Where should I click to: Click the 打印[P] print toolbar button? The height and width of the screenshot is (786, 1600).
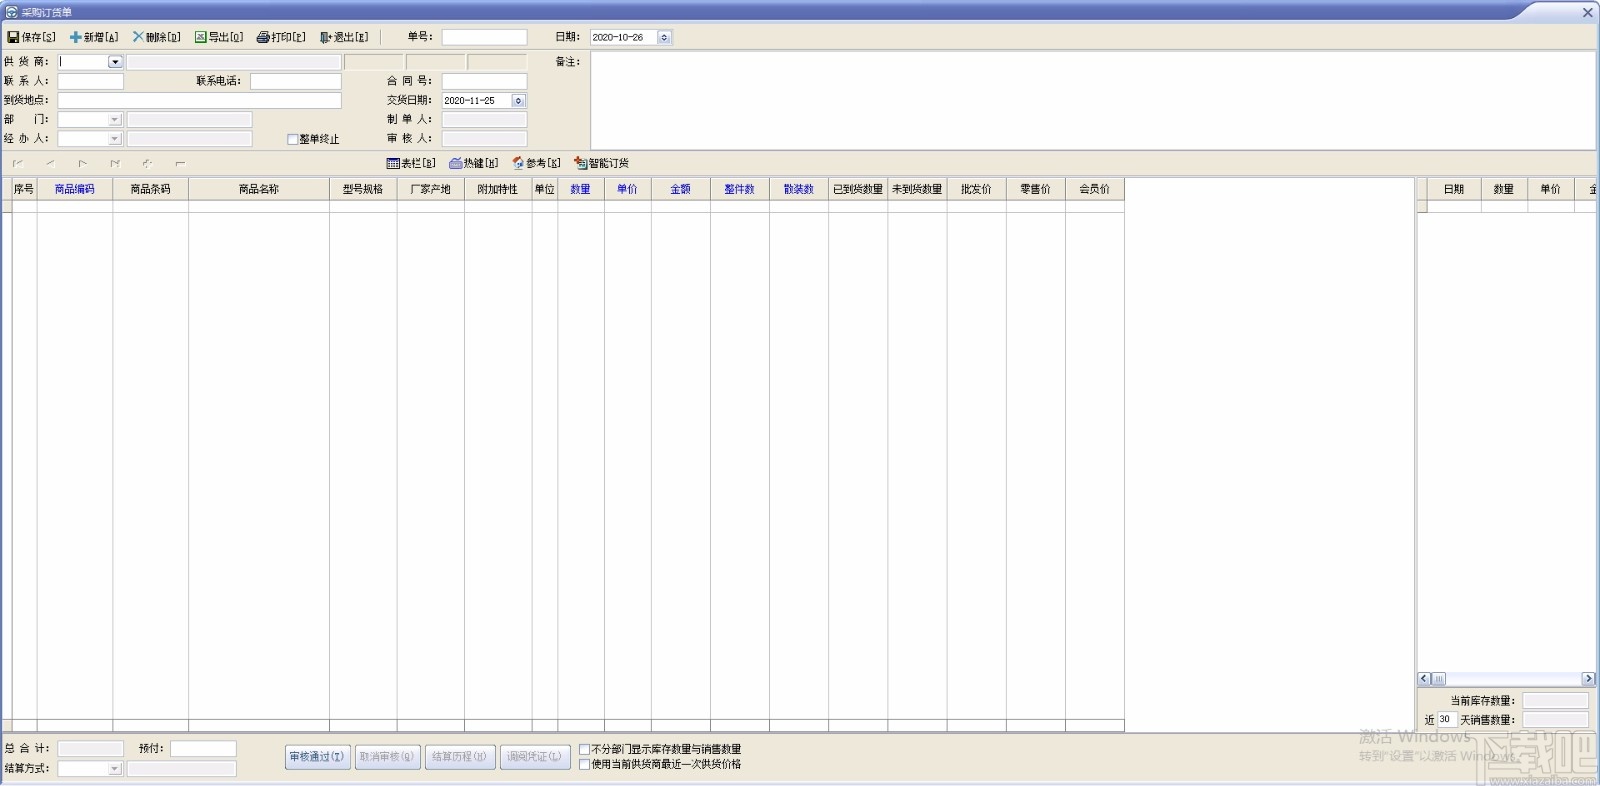pos(281,37)
